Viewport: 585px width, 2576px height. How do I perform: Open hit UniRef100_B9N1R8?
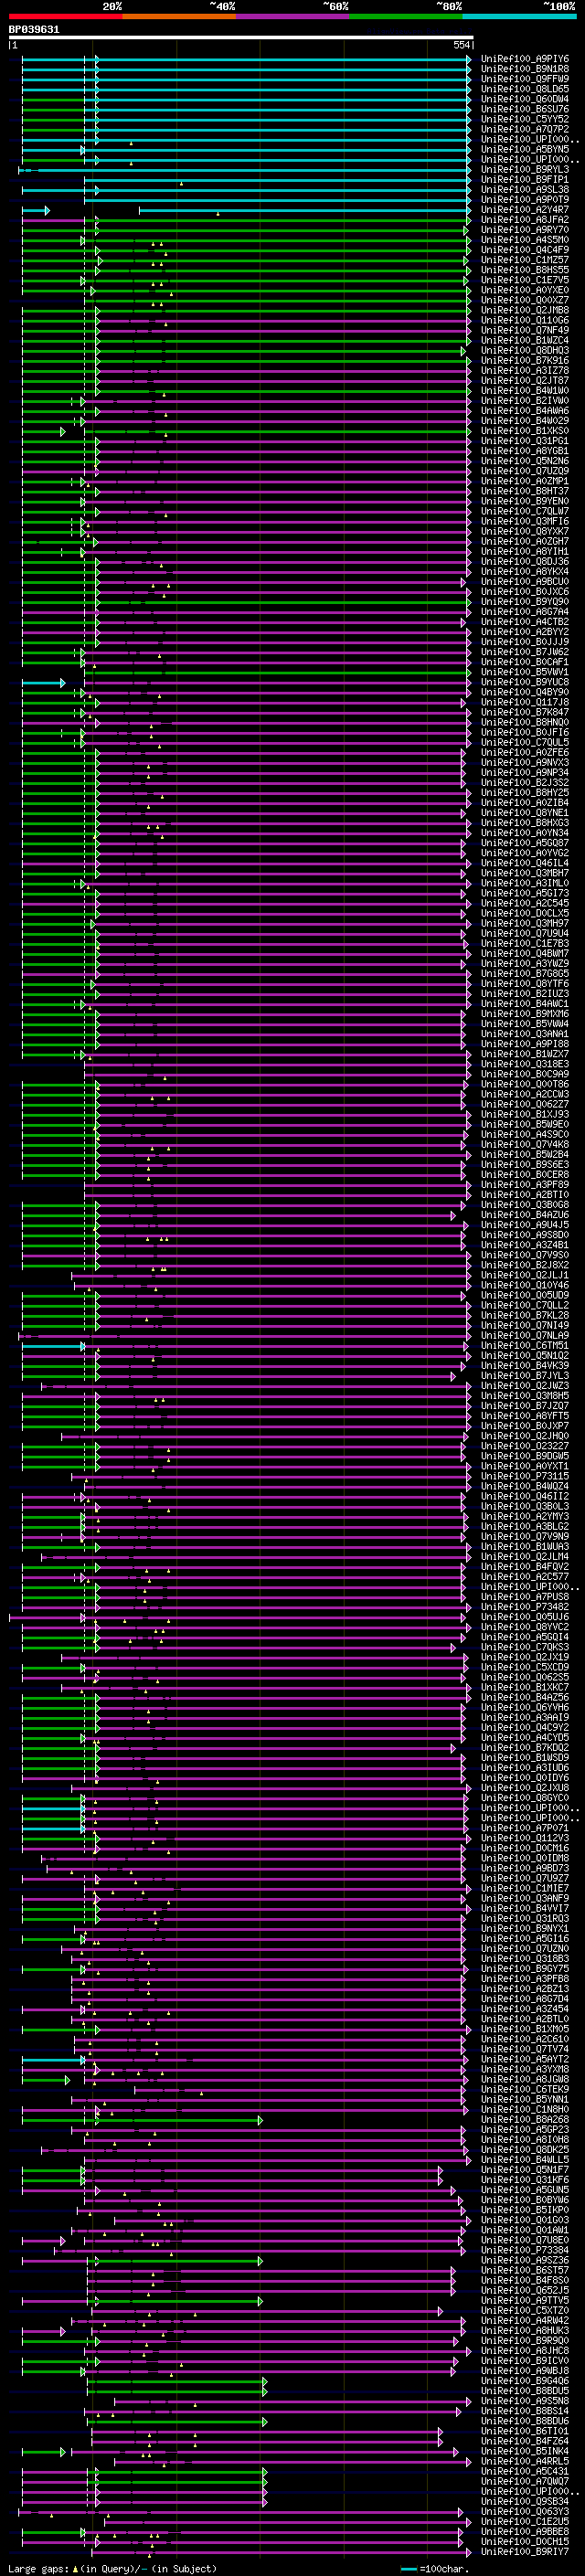pos(524,69)
